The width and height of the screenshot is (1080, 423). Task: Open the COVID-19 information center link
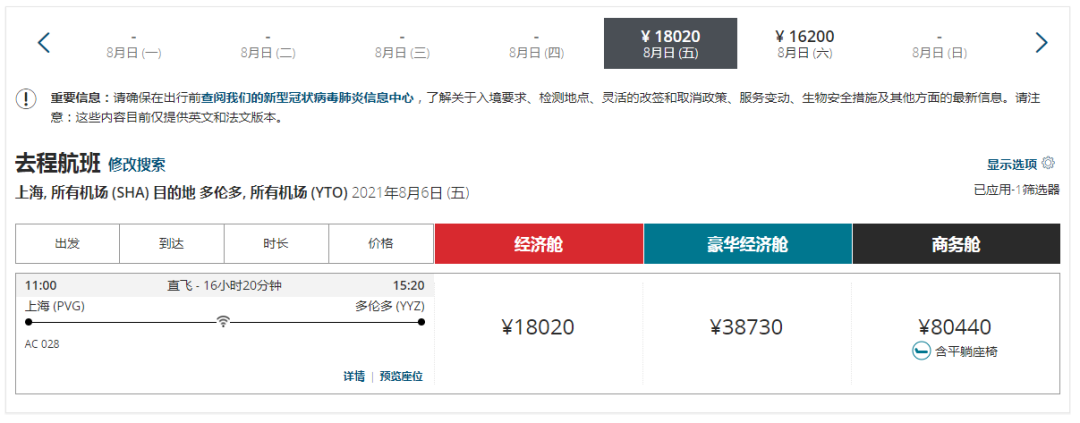coord(308,99)
